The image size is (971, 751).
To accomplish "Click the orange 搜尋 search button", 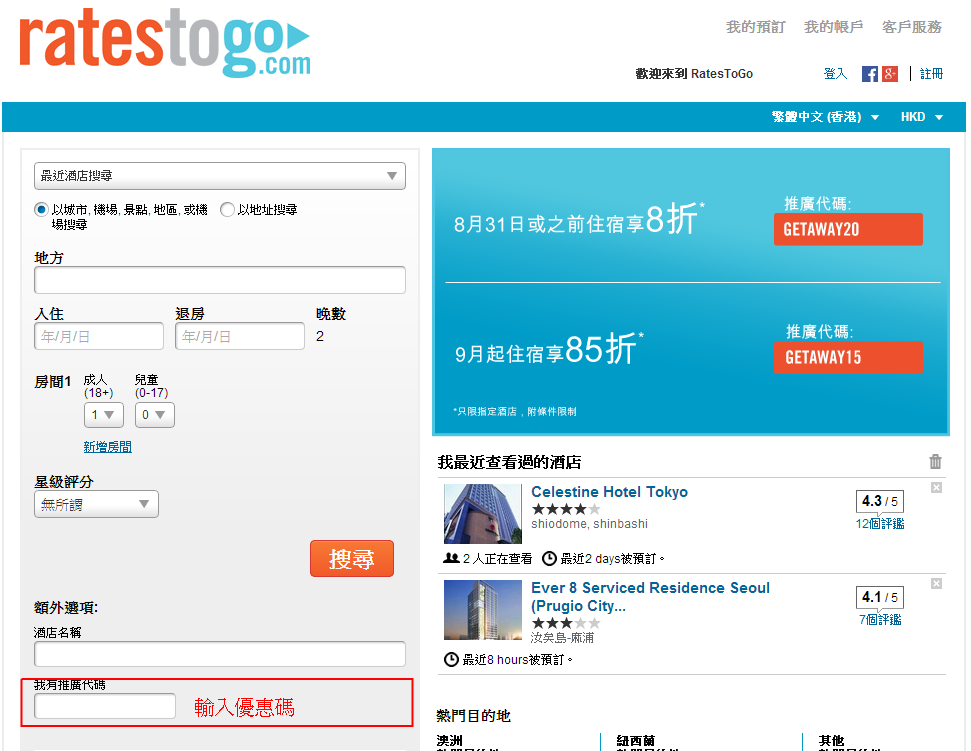I will [352, 559].
